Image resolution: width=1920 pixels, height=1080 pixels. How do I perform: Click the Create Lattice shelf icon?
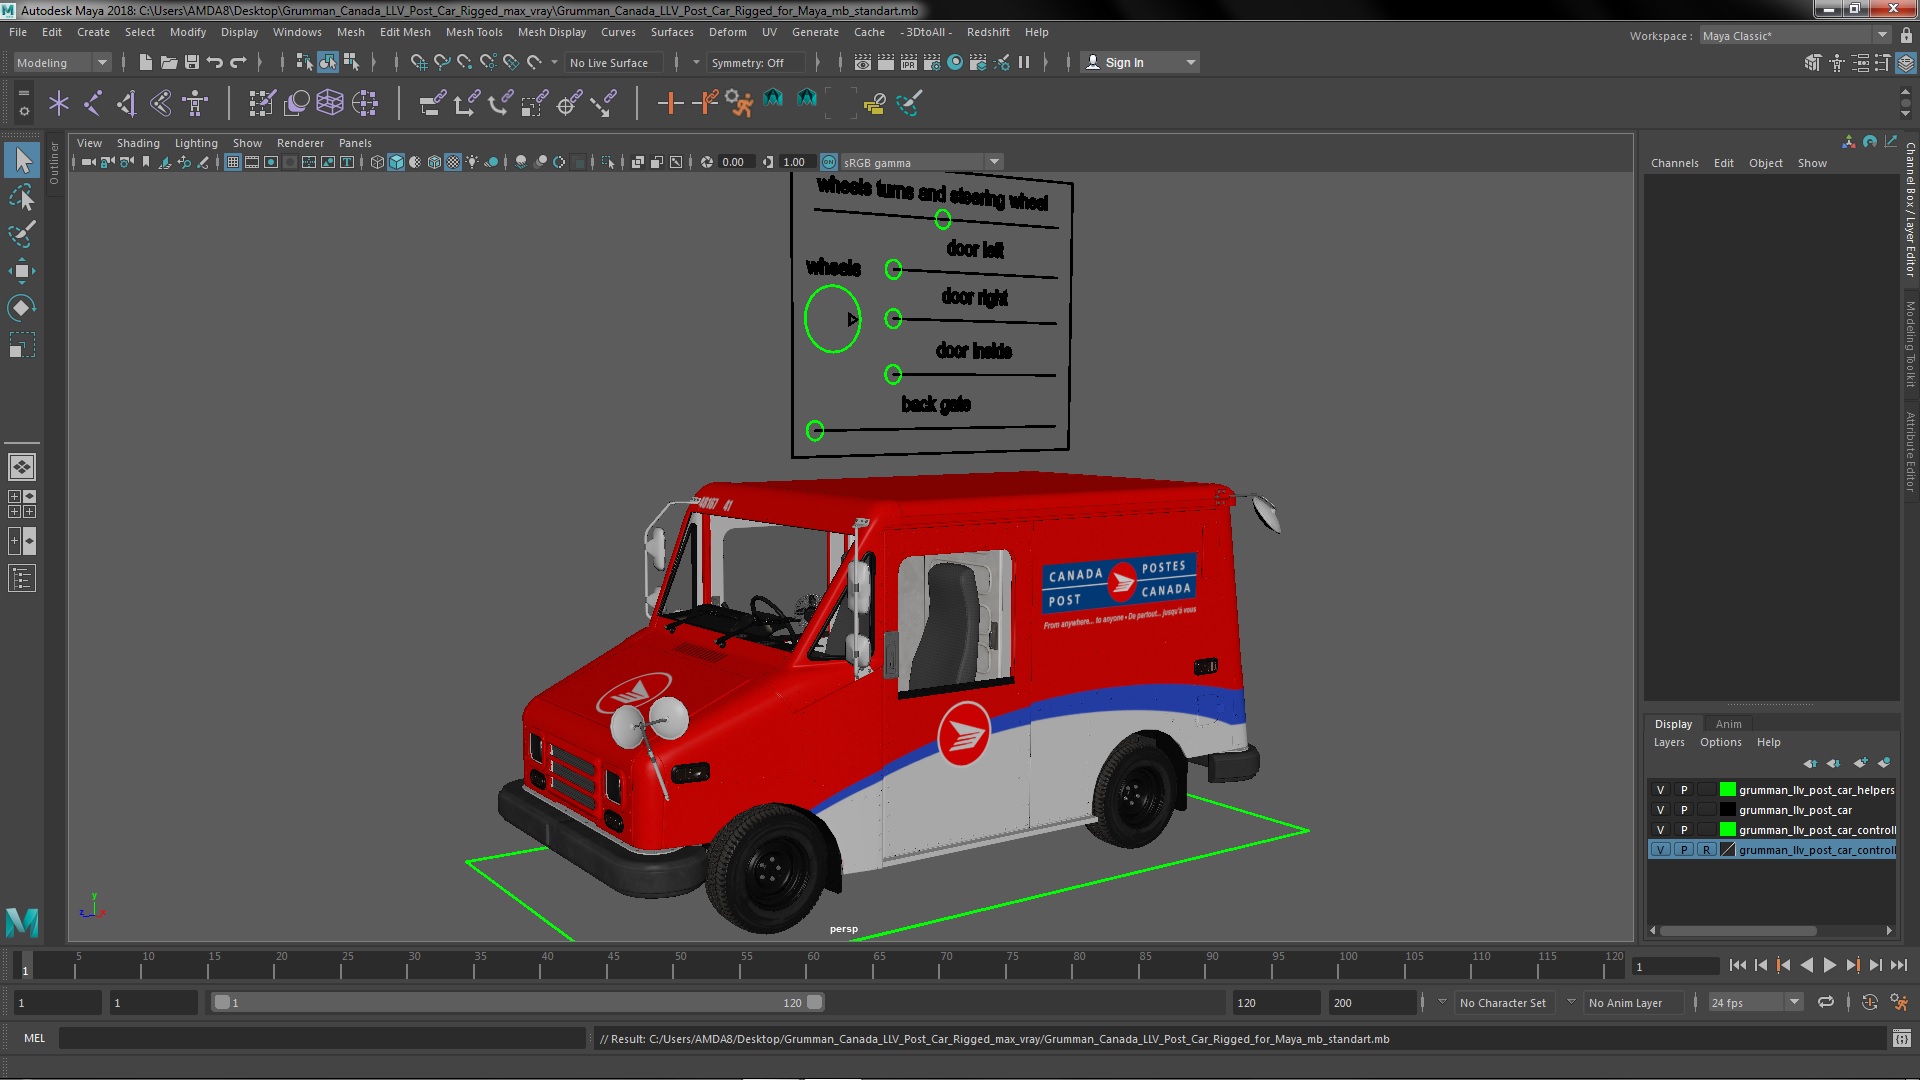click(329, 103)
